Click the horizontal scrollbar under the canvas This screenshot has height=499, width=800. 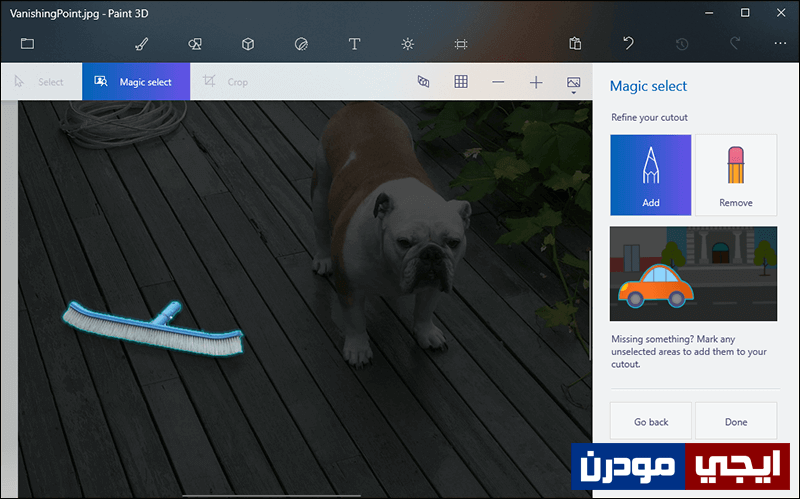click(x=271, y=495)
